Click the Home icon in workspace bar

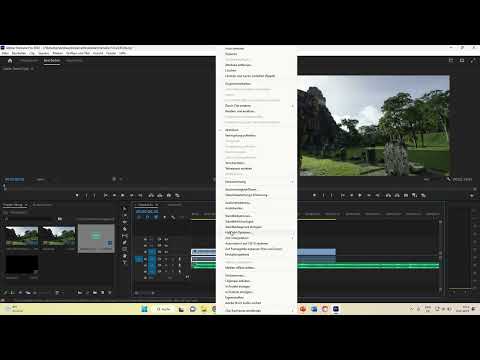(x=10, y=61)
